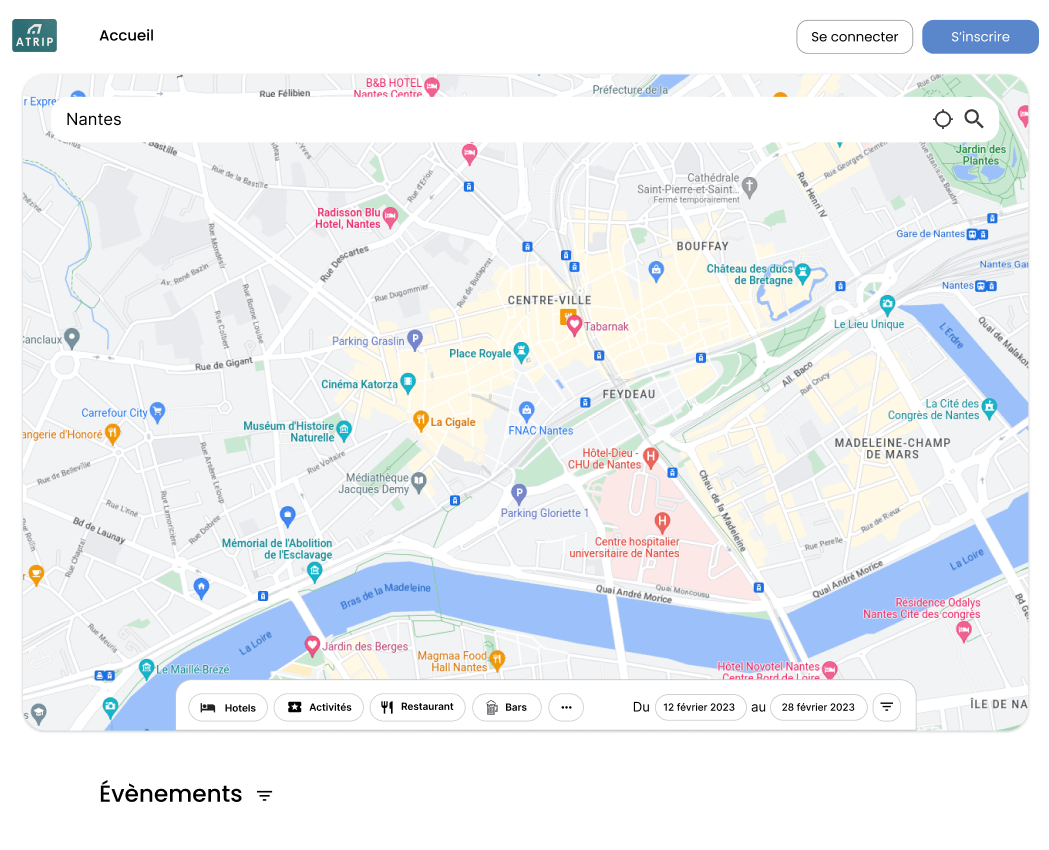
Task: Toggle the Bars category filter
Action: [x=506, y=707]
